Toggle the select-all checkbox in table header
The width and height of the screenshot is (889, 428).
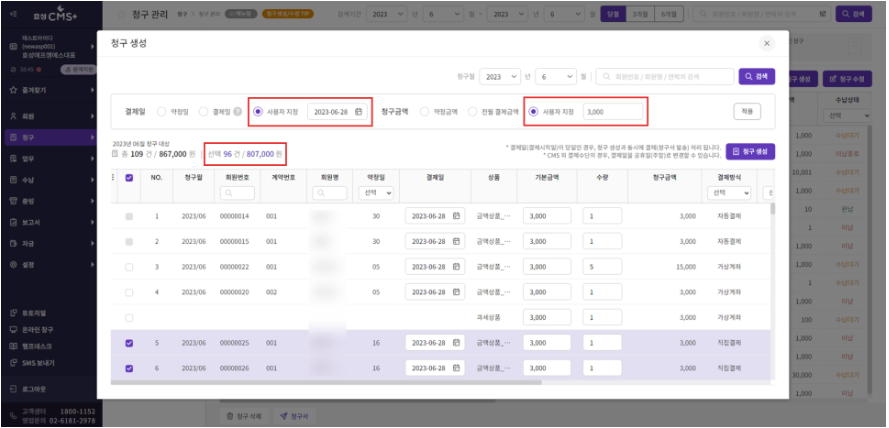[x=129, y=177]
